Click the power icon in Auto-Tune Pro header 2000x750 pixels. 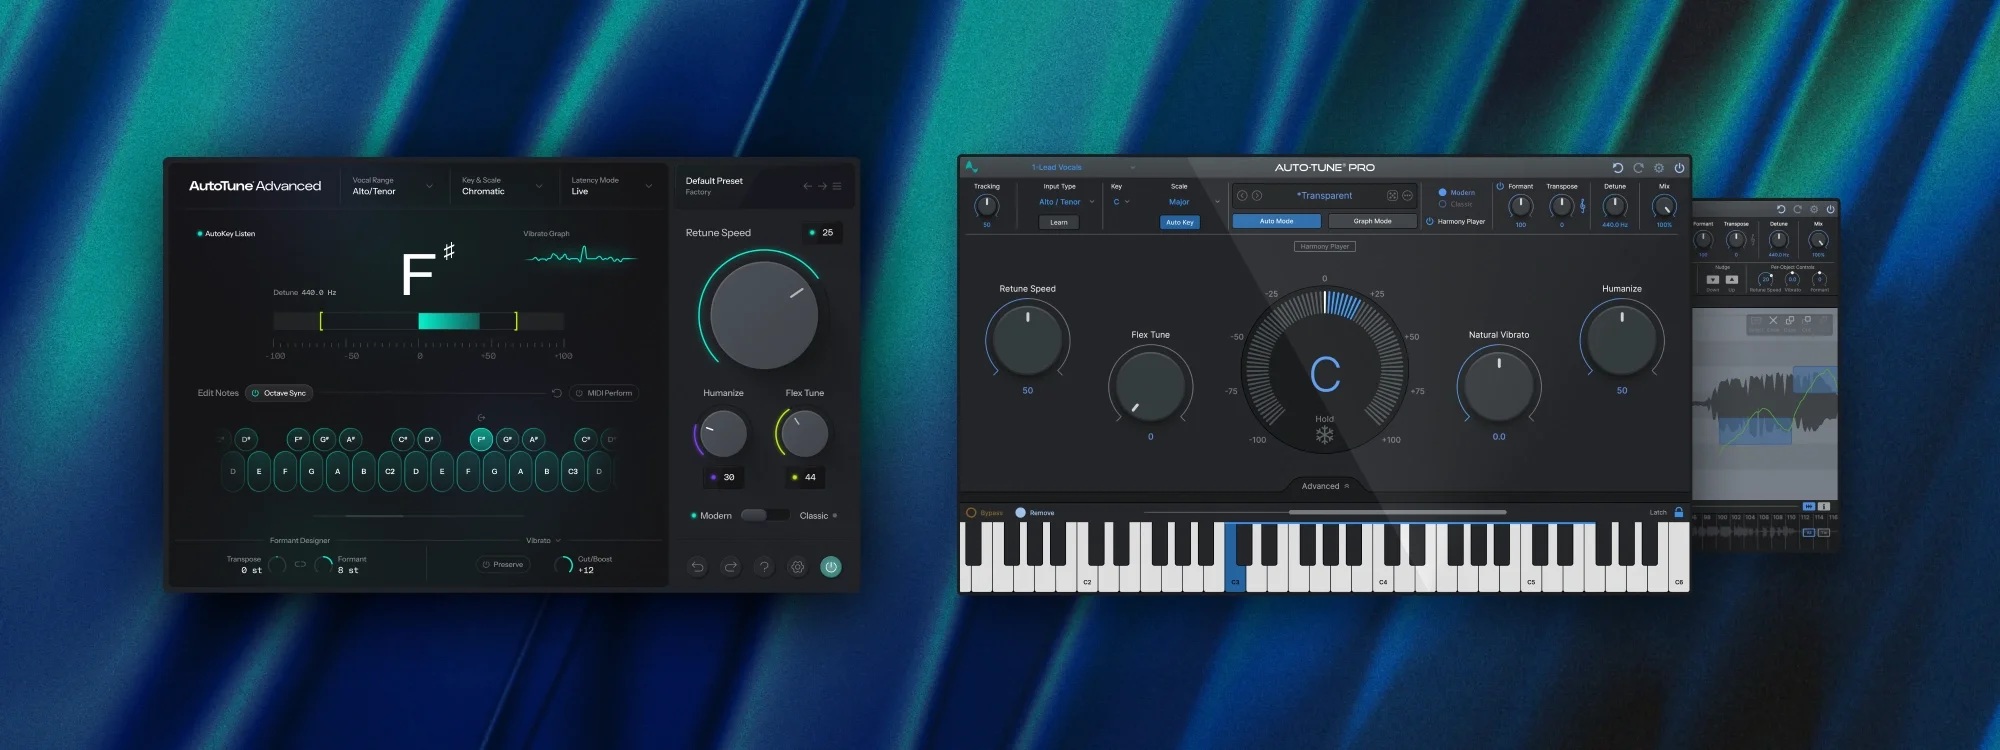pyautogui.click(x=1679, y=168)
